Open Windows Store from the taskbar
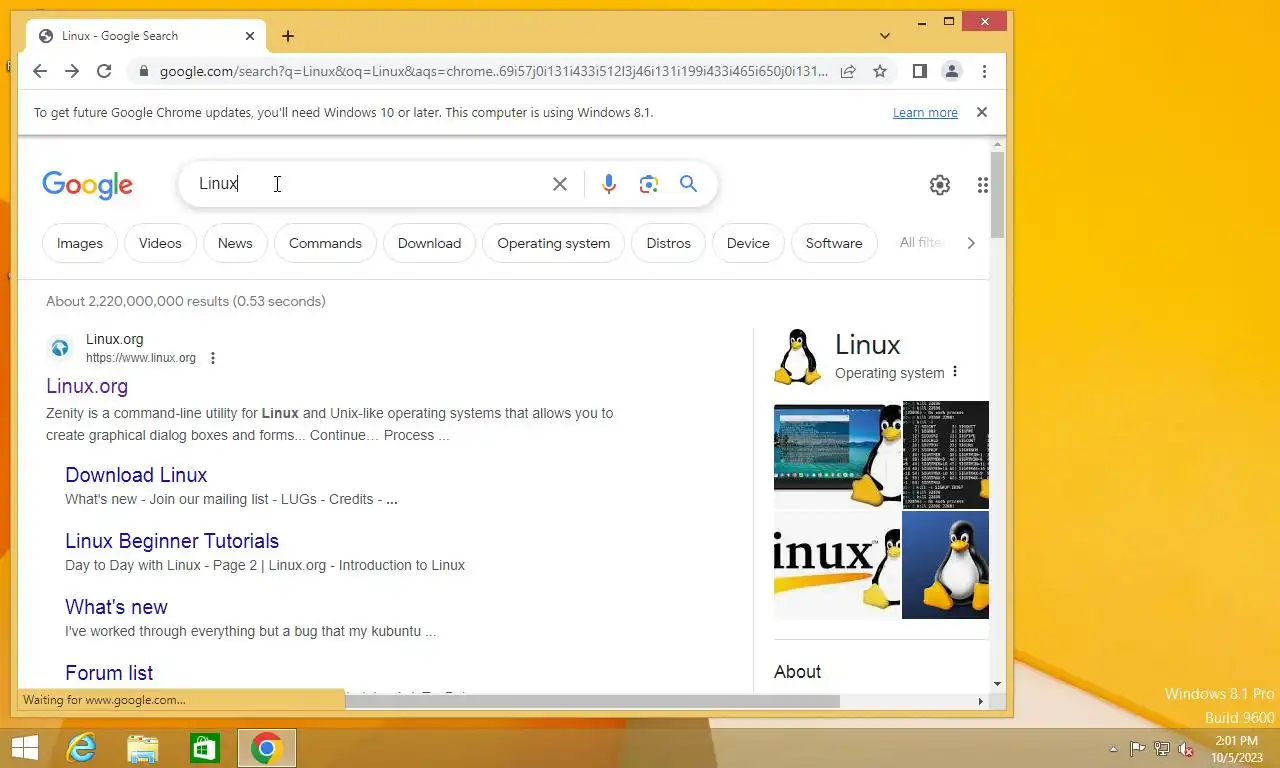 [x=205, y=748]
